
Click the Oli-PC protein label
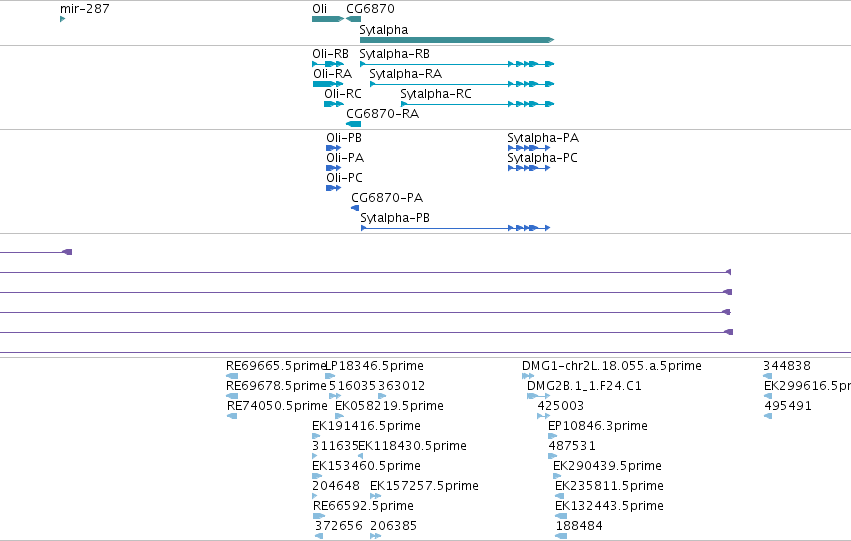coord(344,178)
